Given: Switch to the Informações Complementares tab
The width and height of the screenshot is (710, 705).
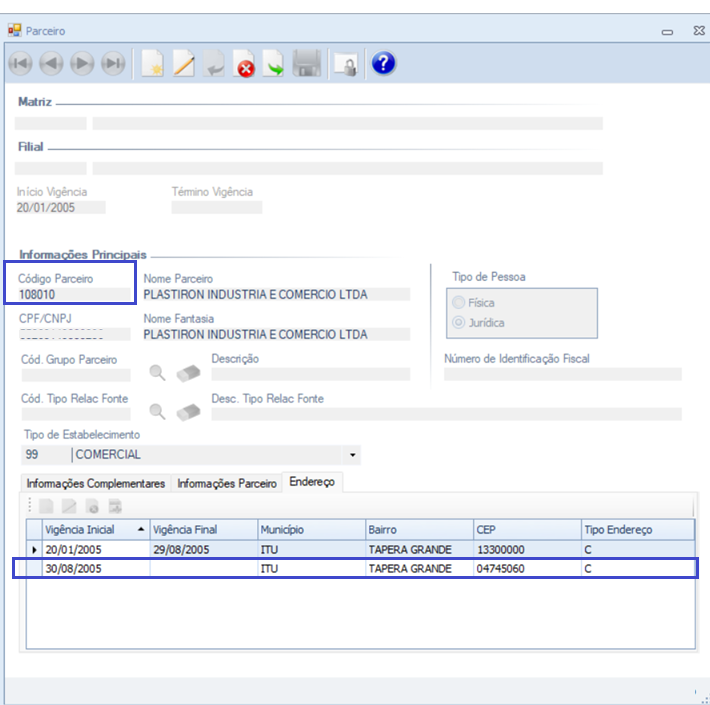Looking at the screenshot, I should [x=95, y=483].
